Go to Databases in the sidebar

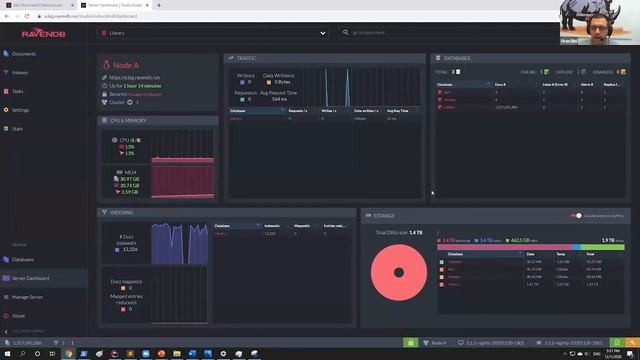(22, 260)
